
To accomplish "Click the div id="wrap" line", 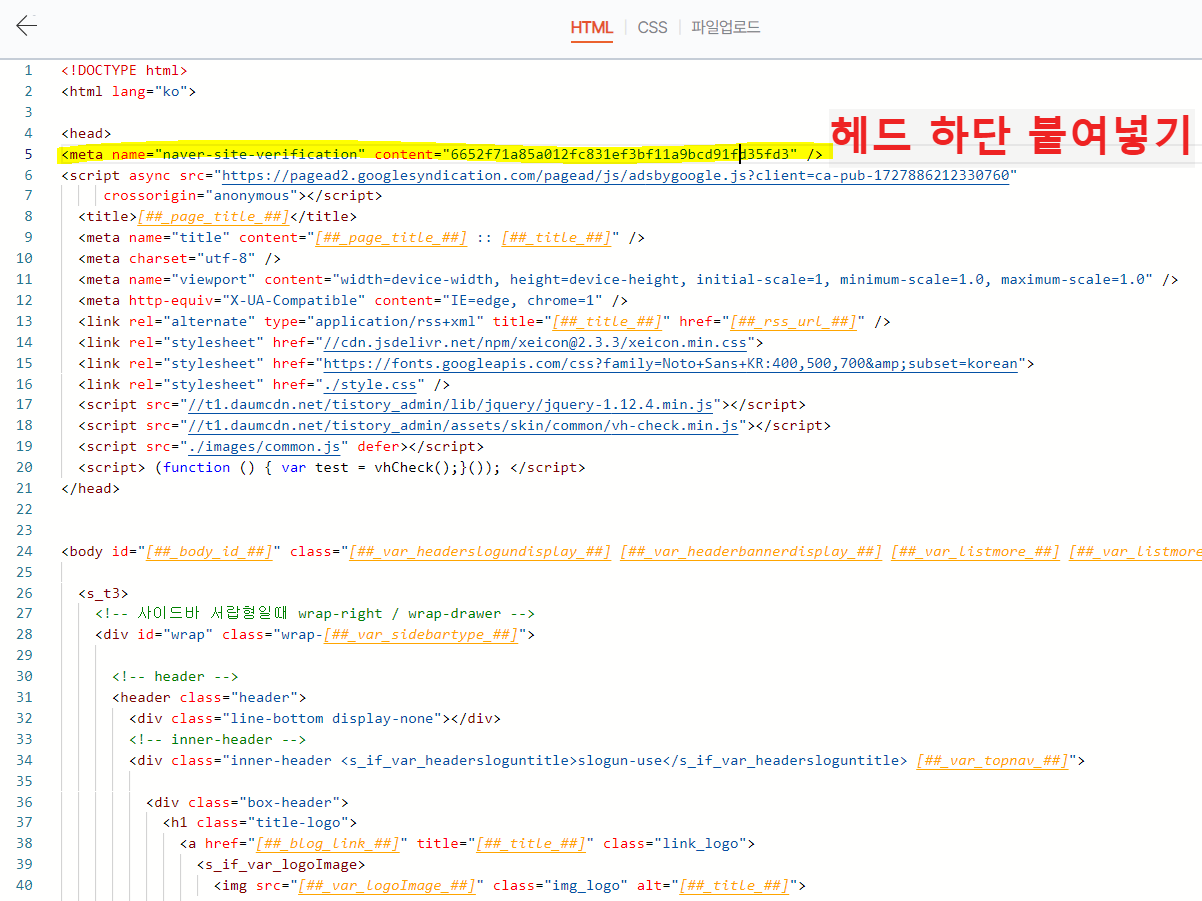I will point(315,636).
